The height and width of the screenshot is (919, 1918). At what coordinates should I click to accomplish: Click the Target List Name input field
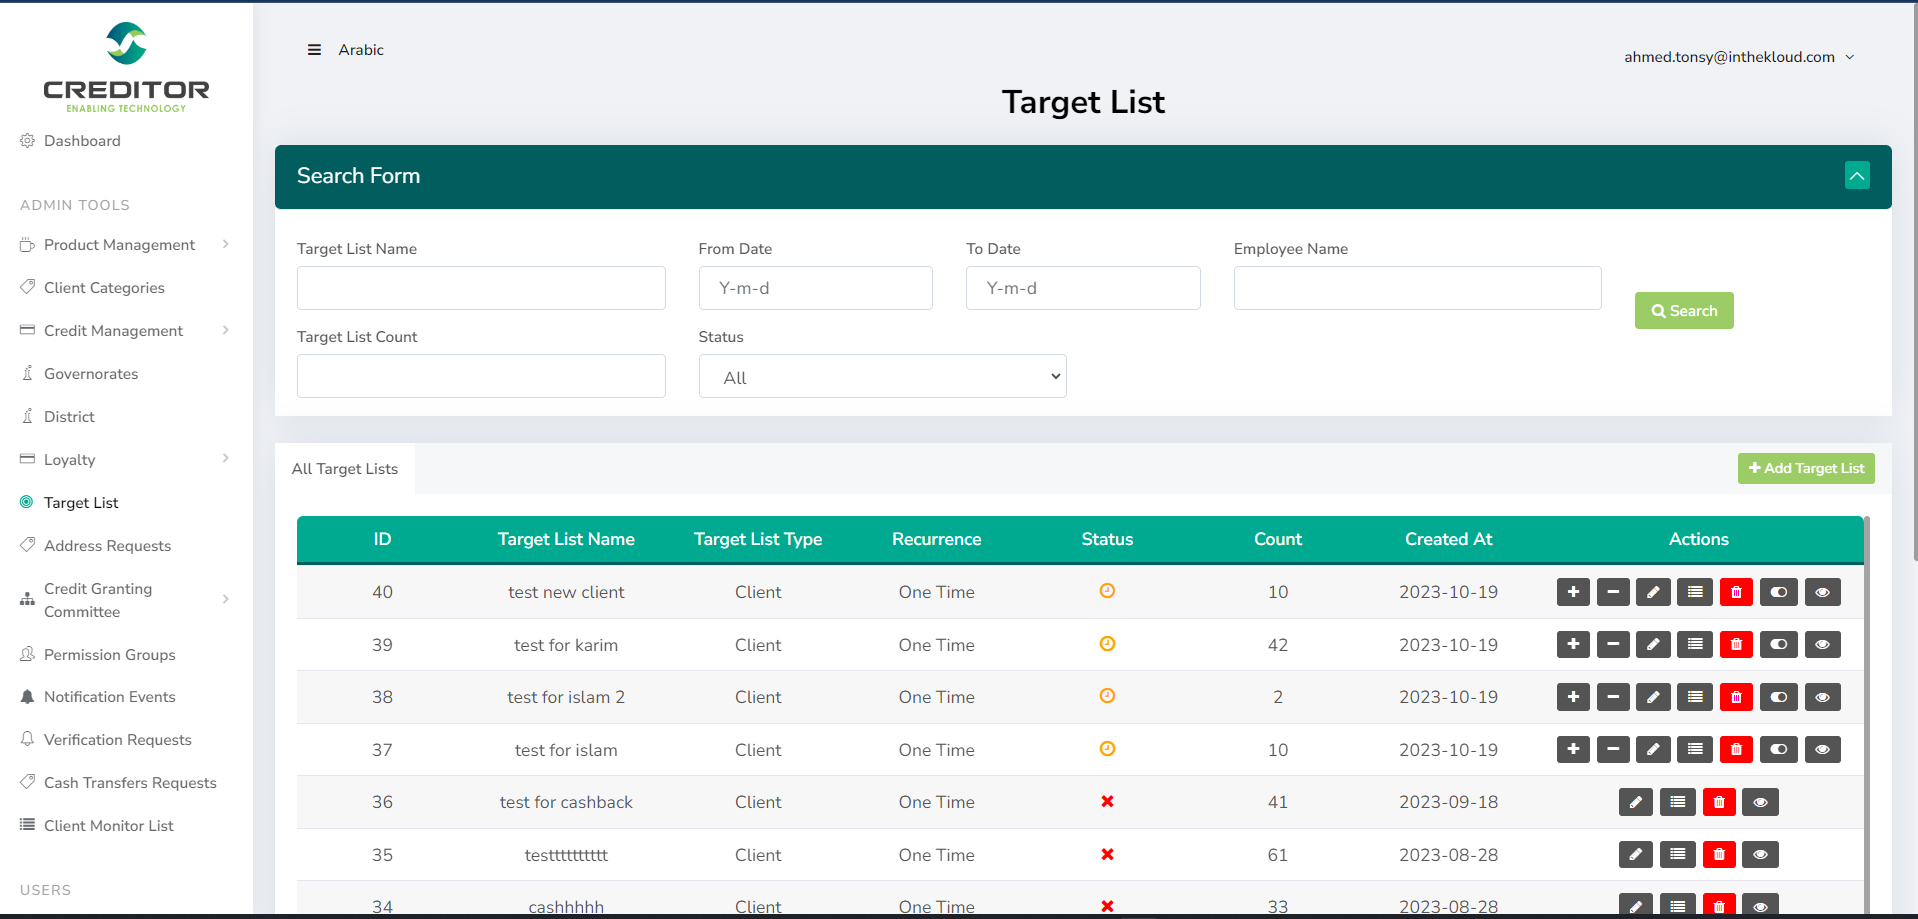coord(481,288)
